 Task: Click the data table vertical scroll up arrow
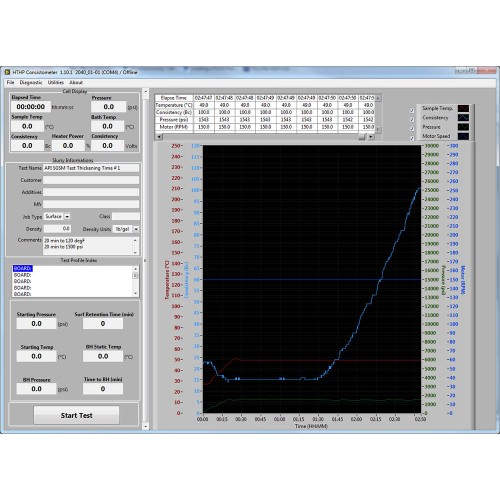click(x=378, y=98)
